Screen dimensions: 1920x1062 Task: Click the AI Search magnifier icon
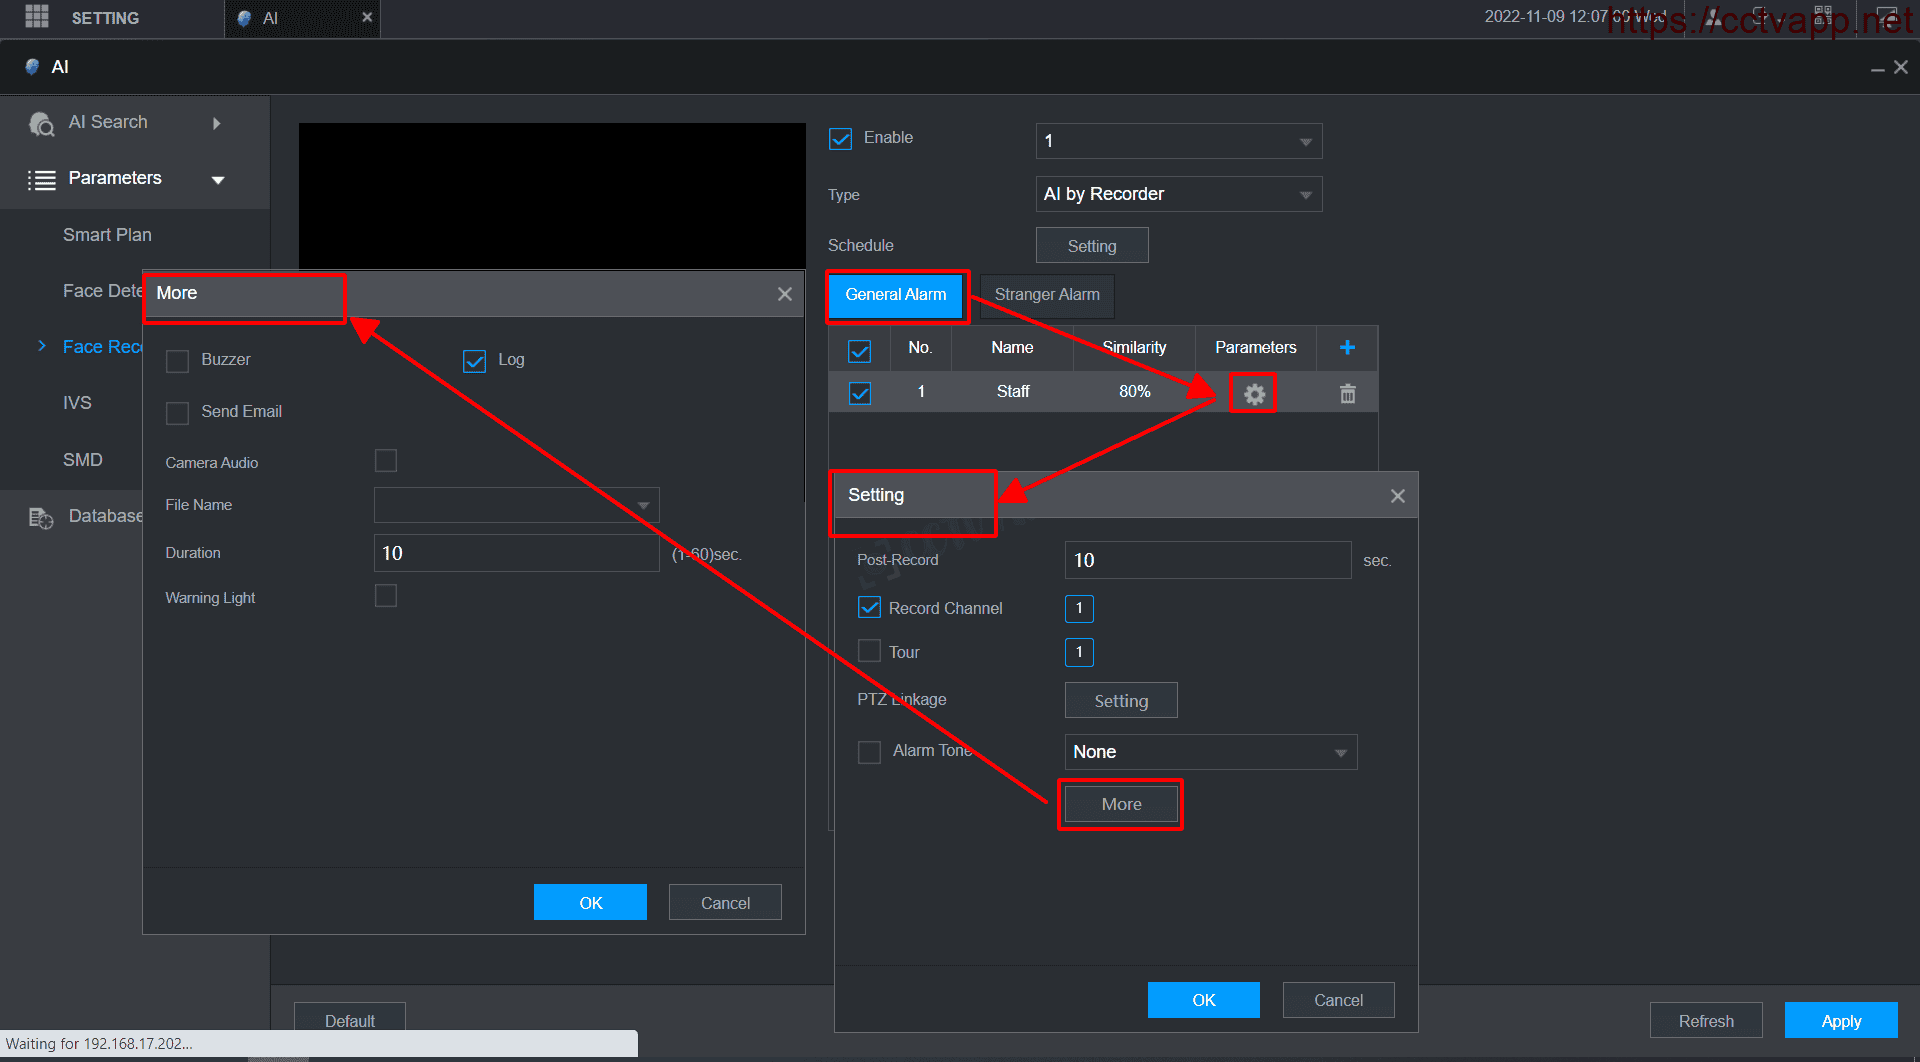tap(41, 123)
